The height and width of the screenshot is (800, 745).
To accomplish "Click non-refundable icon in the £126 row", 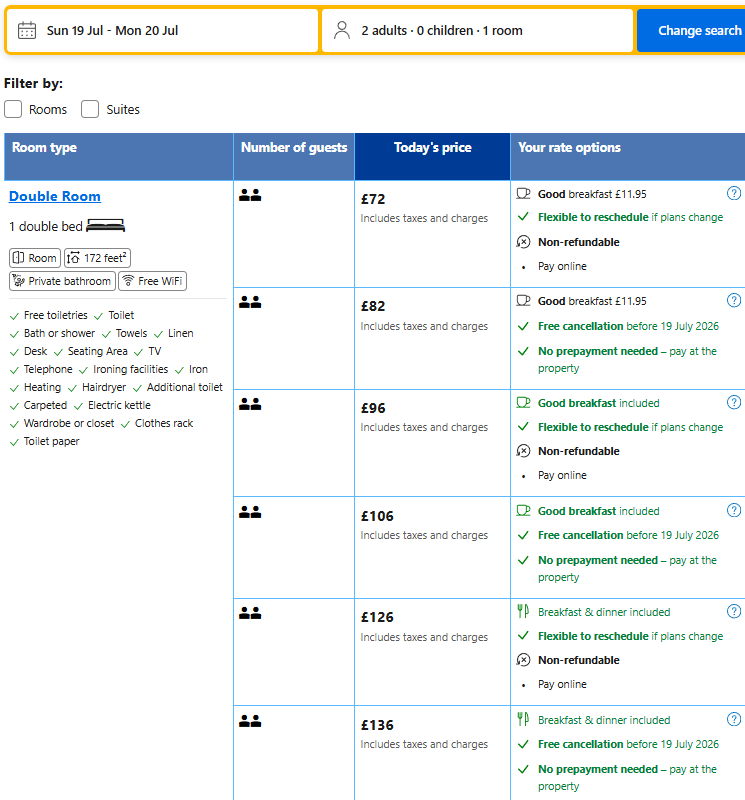I will tap(524, 660).
